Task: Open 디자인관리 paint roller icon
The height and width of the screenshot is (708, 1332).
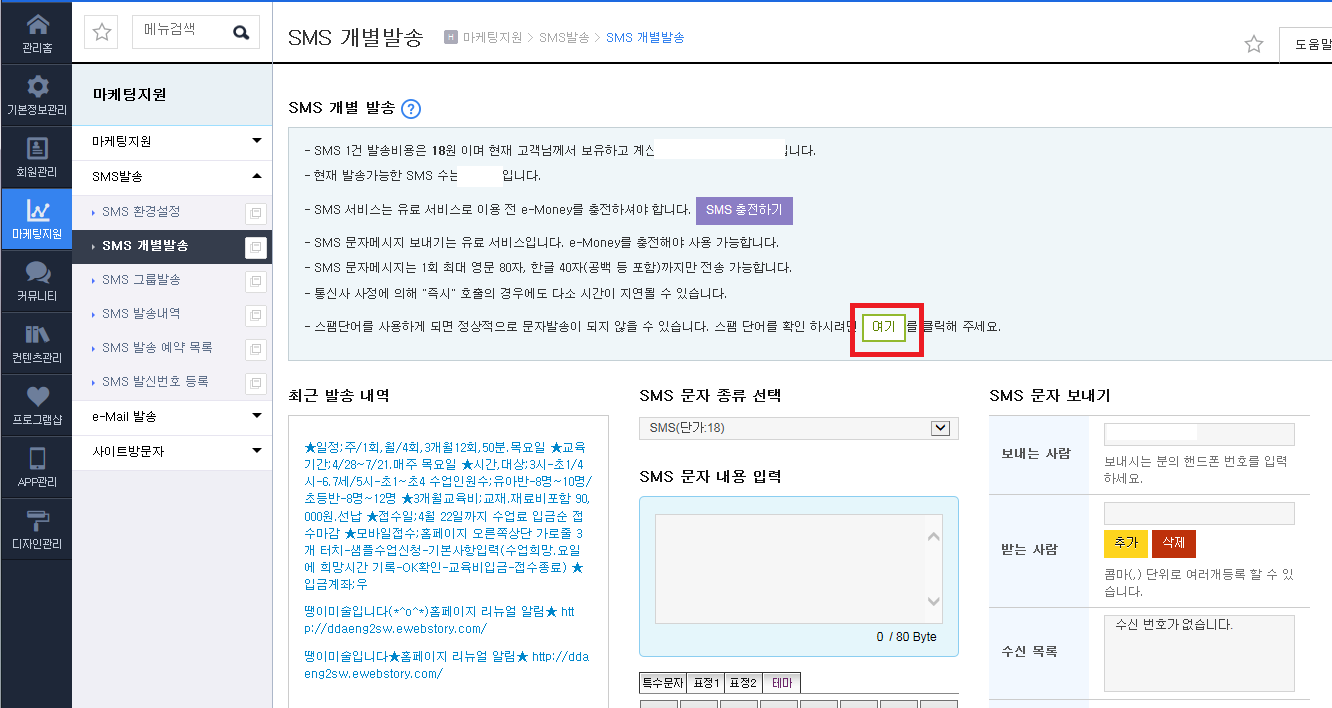Action: click(37, 520)
